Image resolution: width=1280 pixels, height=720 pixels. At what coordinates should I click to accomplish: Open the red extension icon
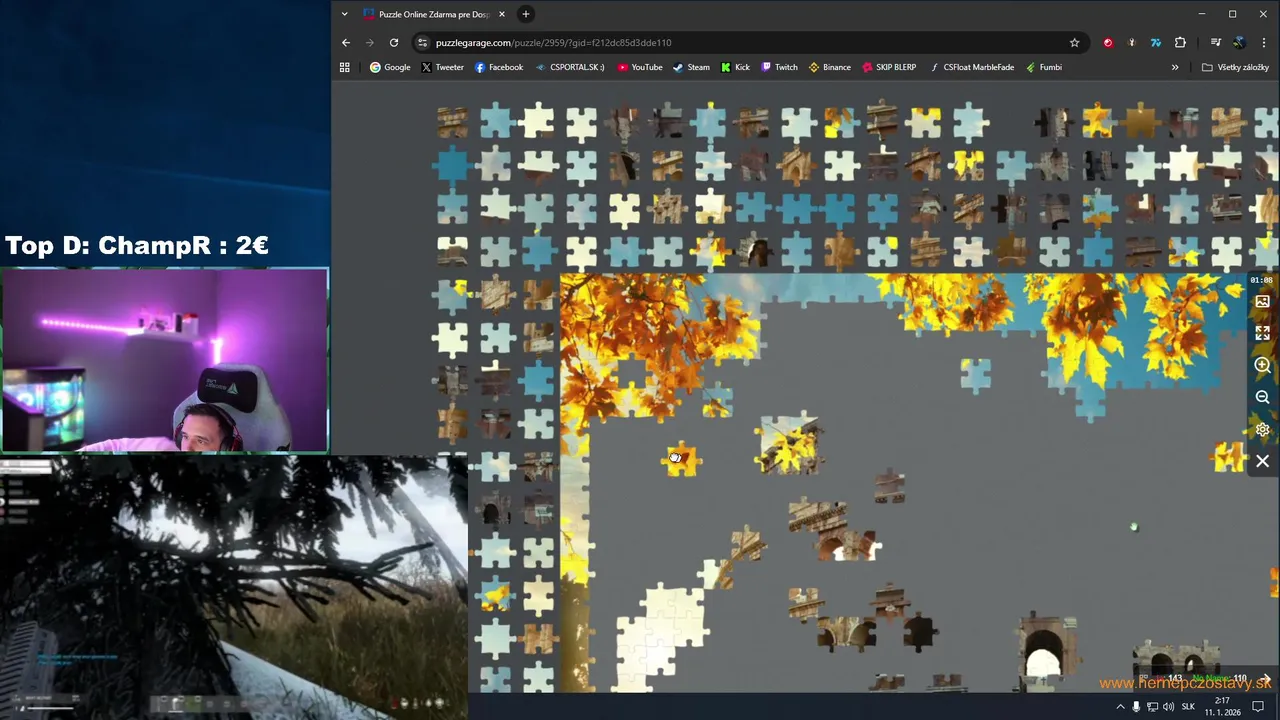tap(1108, 43)
